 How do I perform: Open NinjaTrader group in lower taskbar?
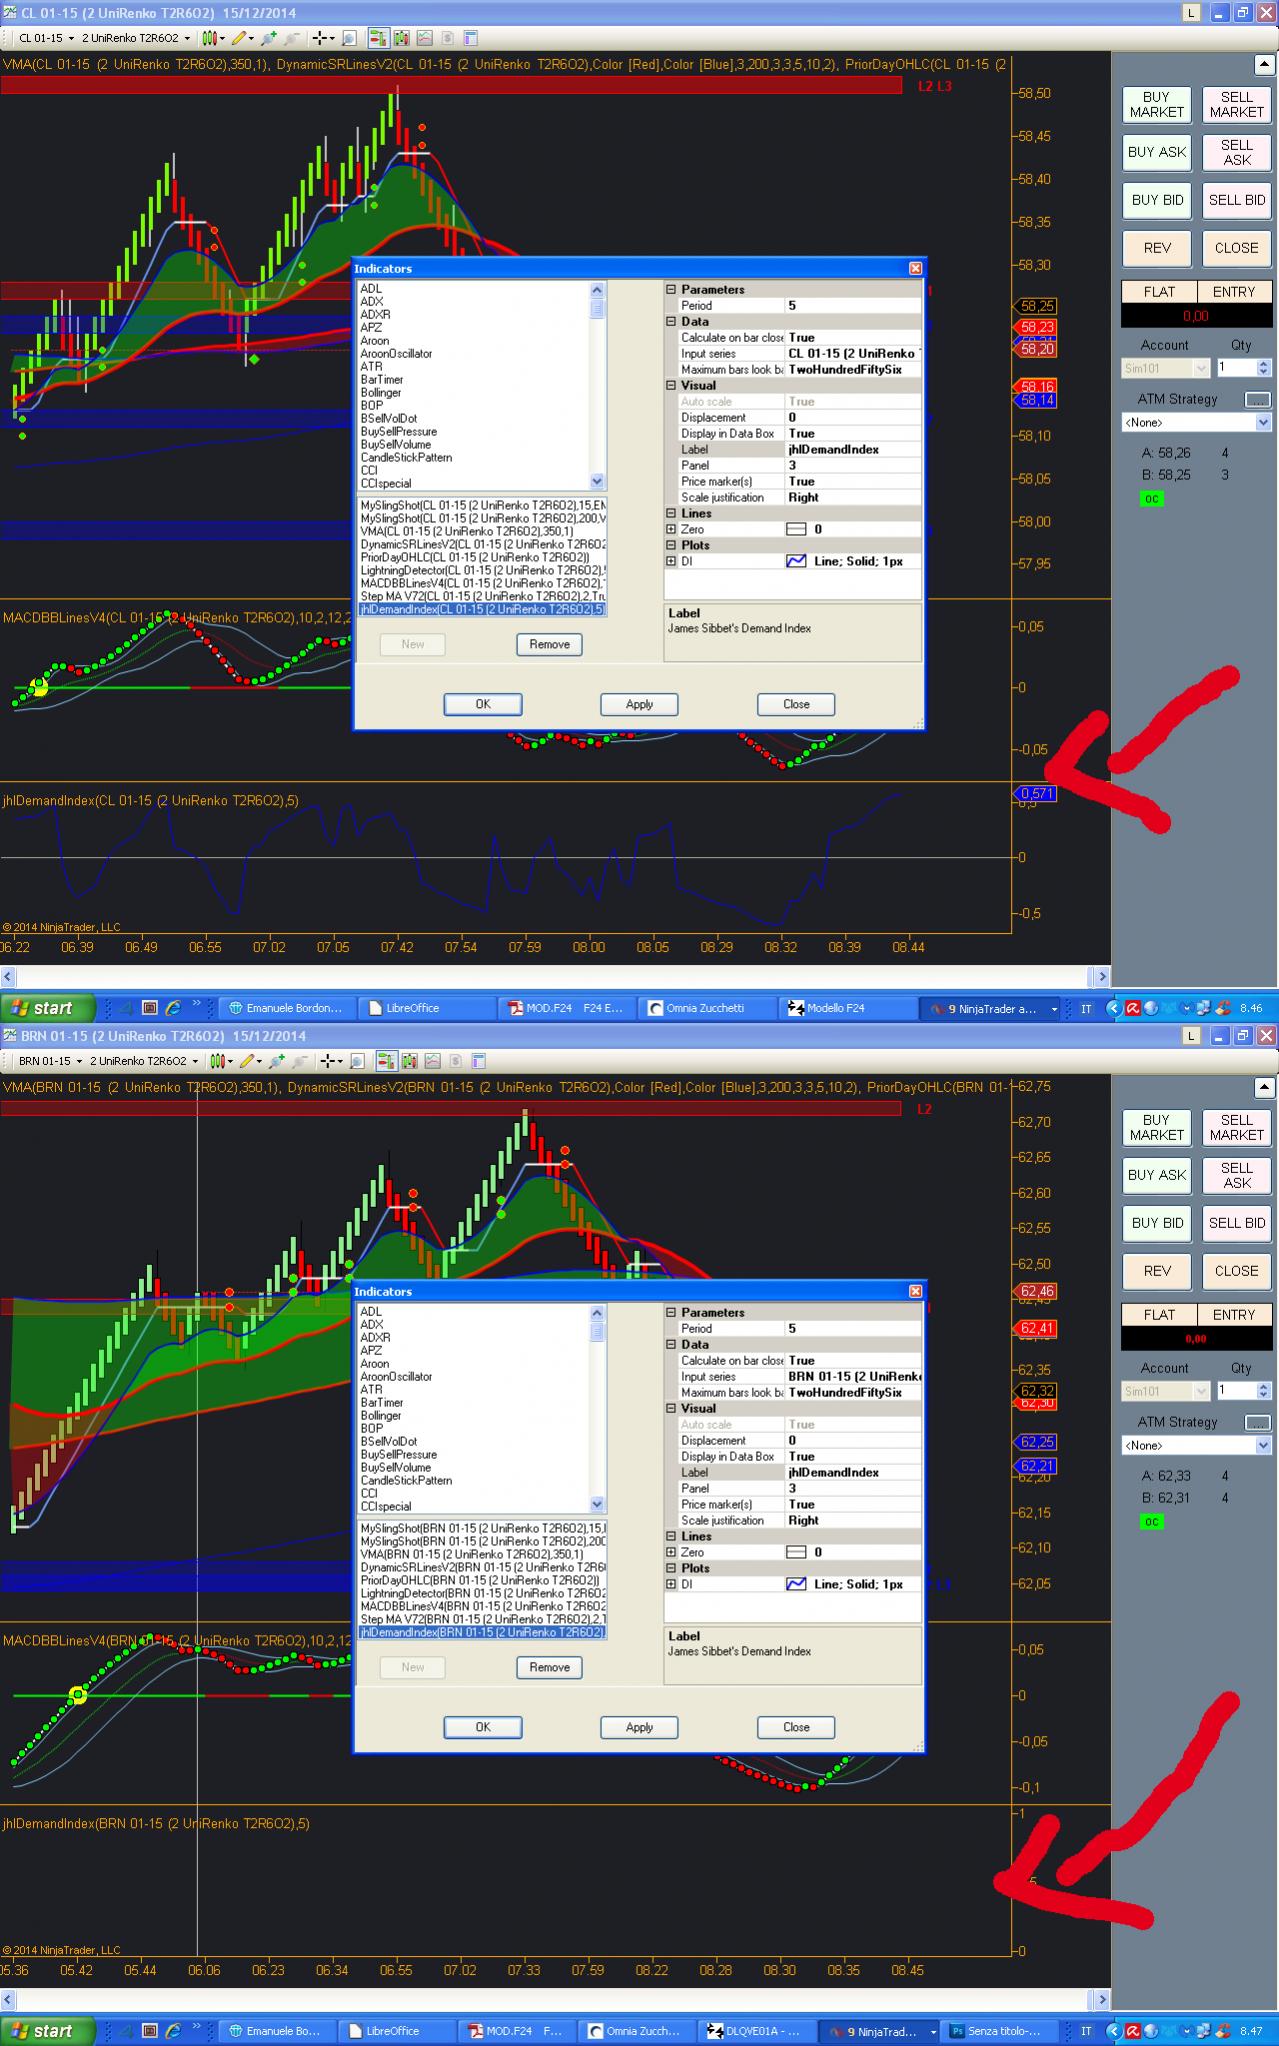click(880, 2031)
